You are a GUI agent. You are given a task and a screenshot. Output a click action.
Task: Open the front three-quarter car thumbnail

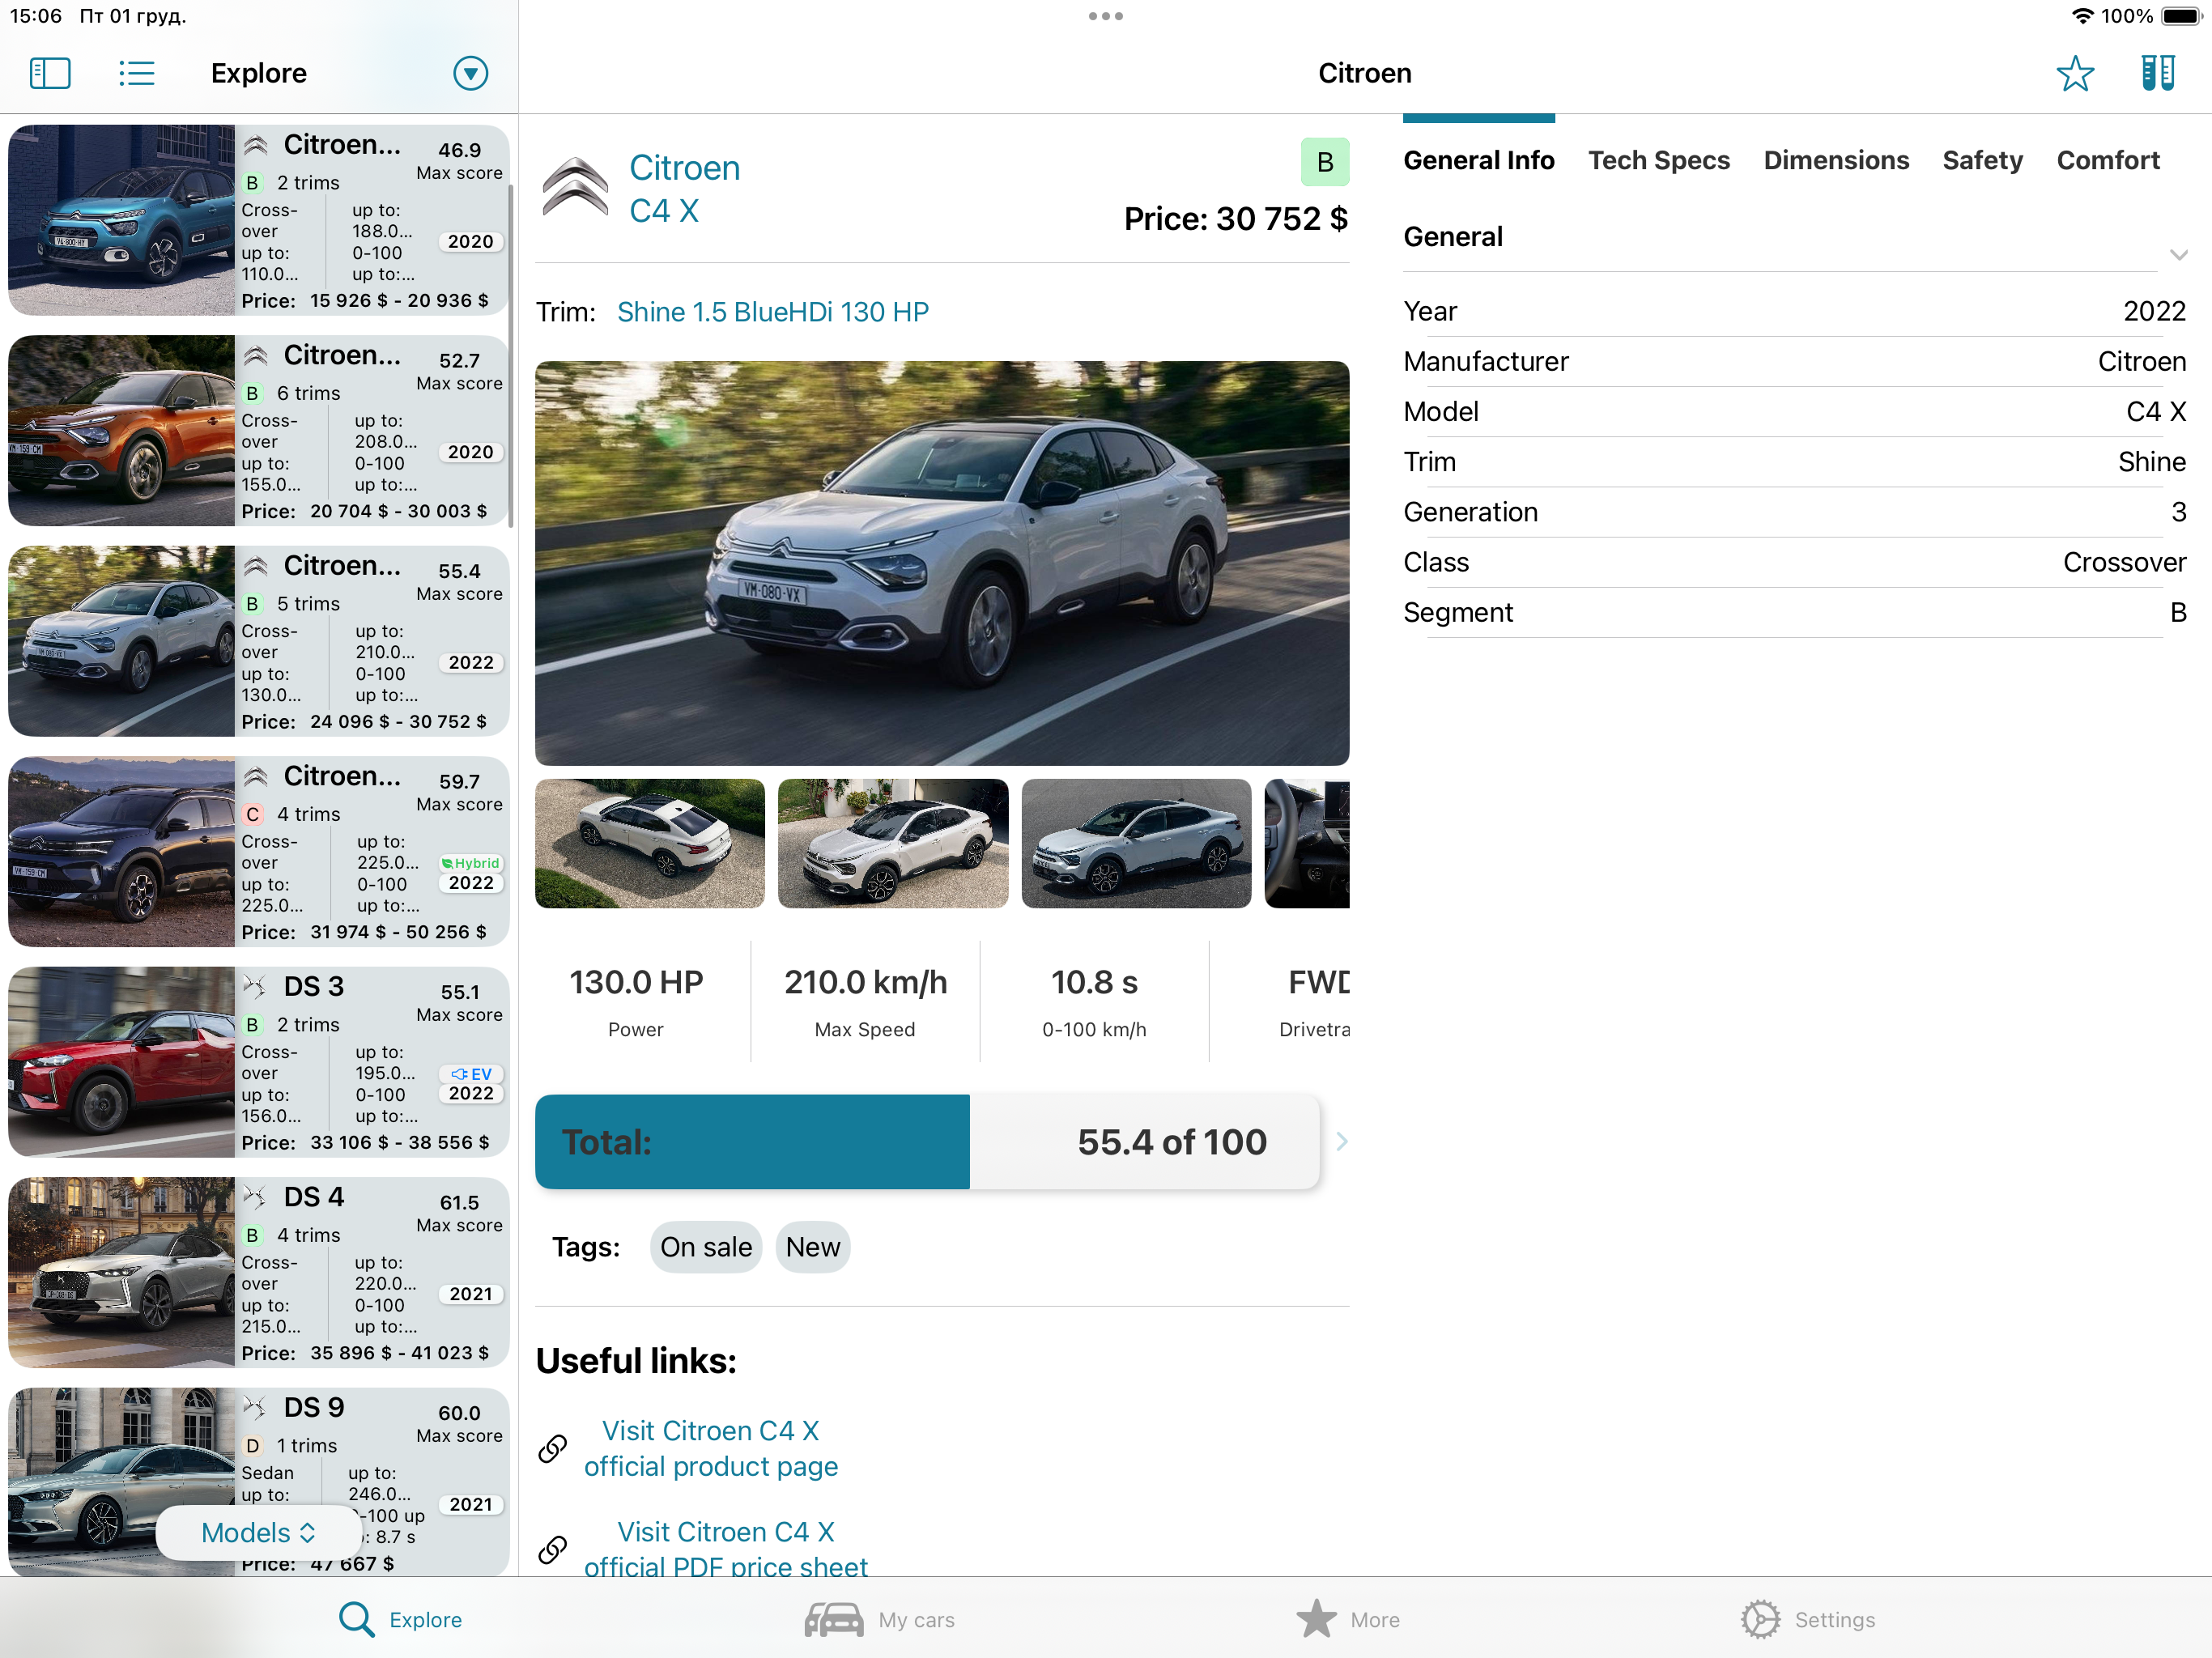coord(1136,843)
